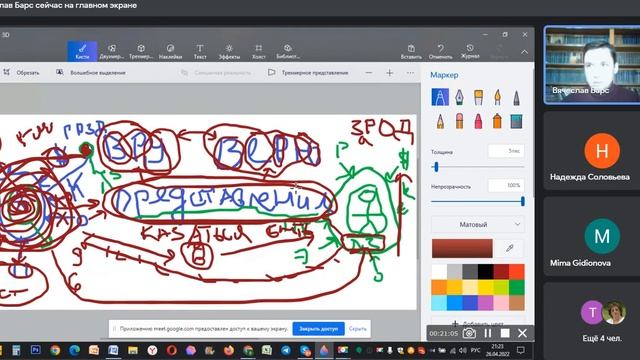
Task: Click Mima Gidionova participant tile
Action: click(591, 236)
